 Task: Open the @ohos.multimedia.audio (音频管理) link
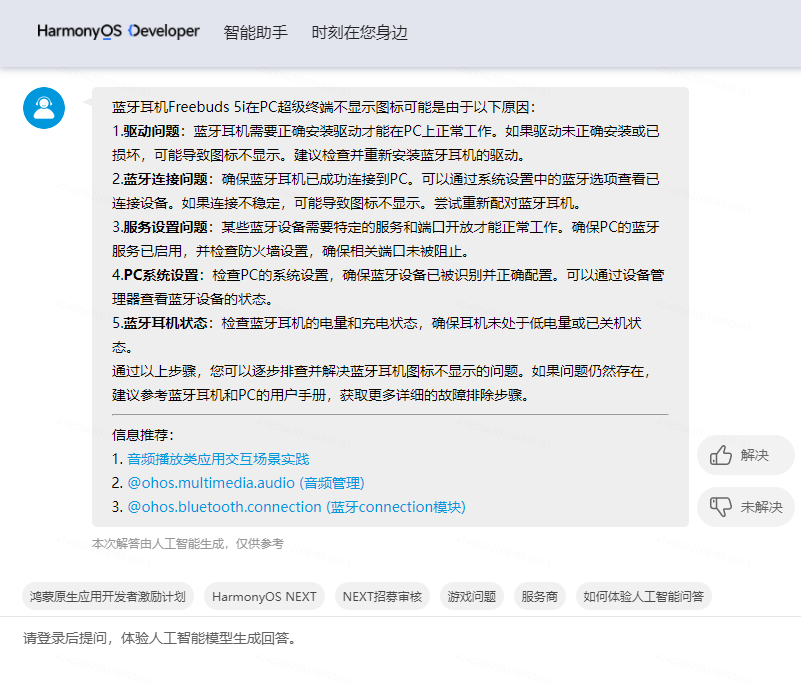(x=246, y=483)
